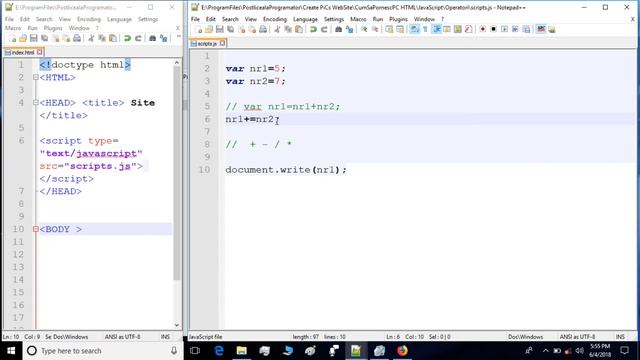Viewport: 640px width, 360px height.
Task: Select the index.html document tab
Action: (23, 52)
